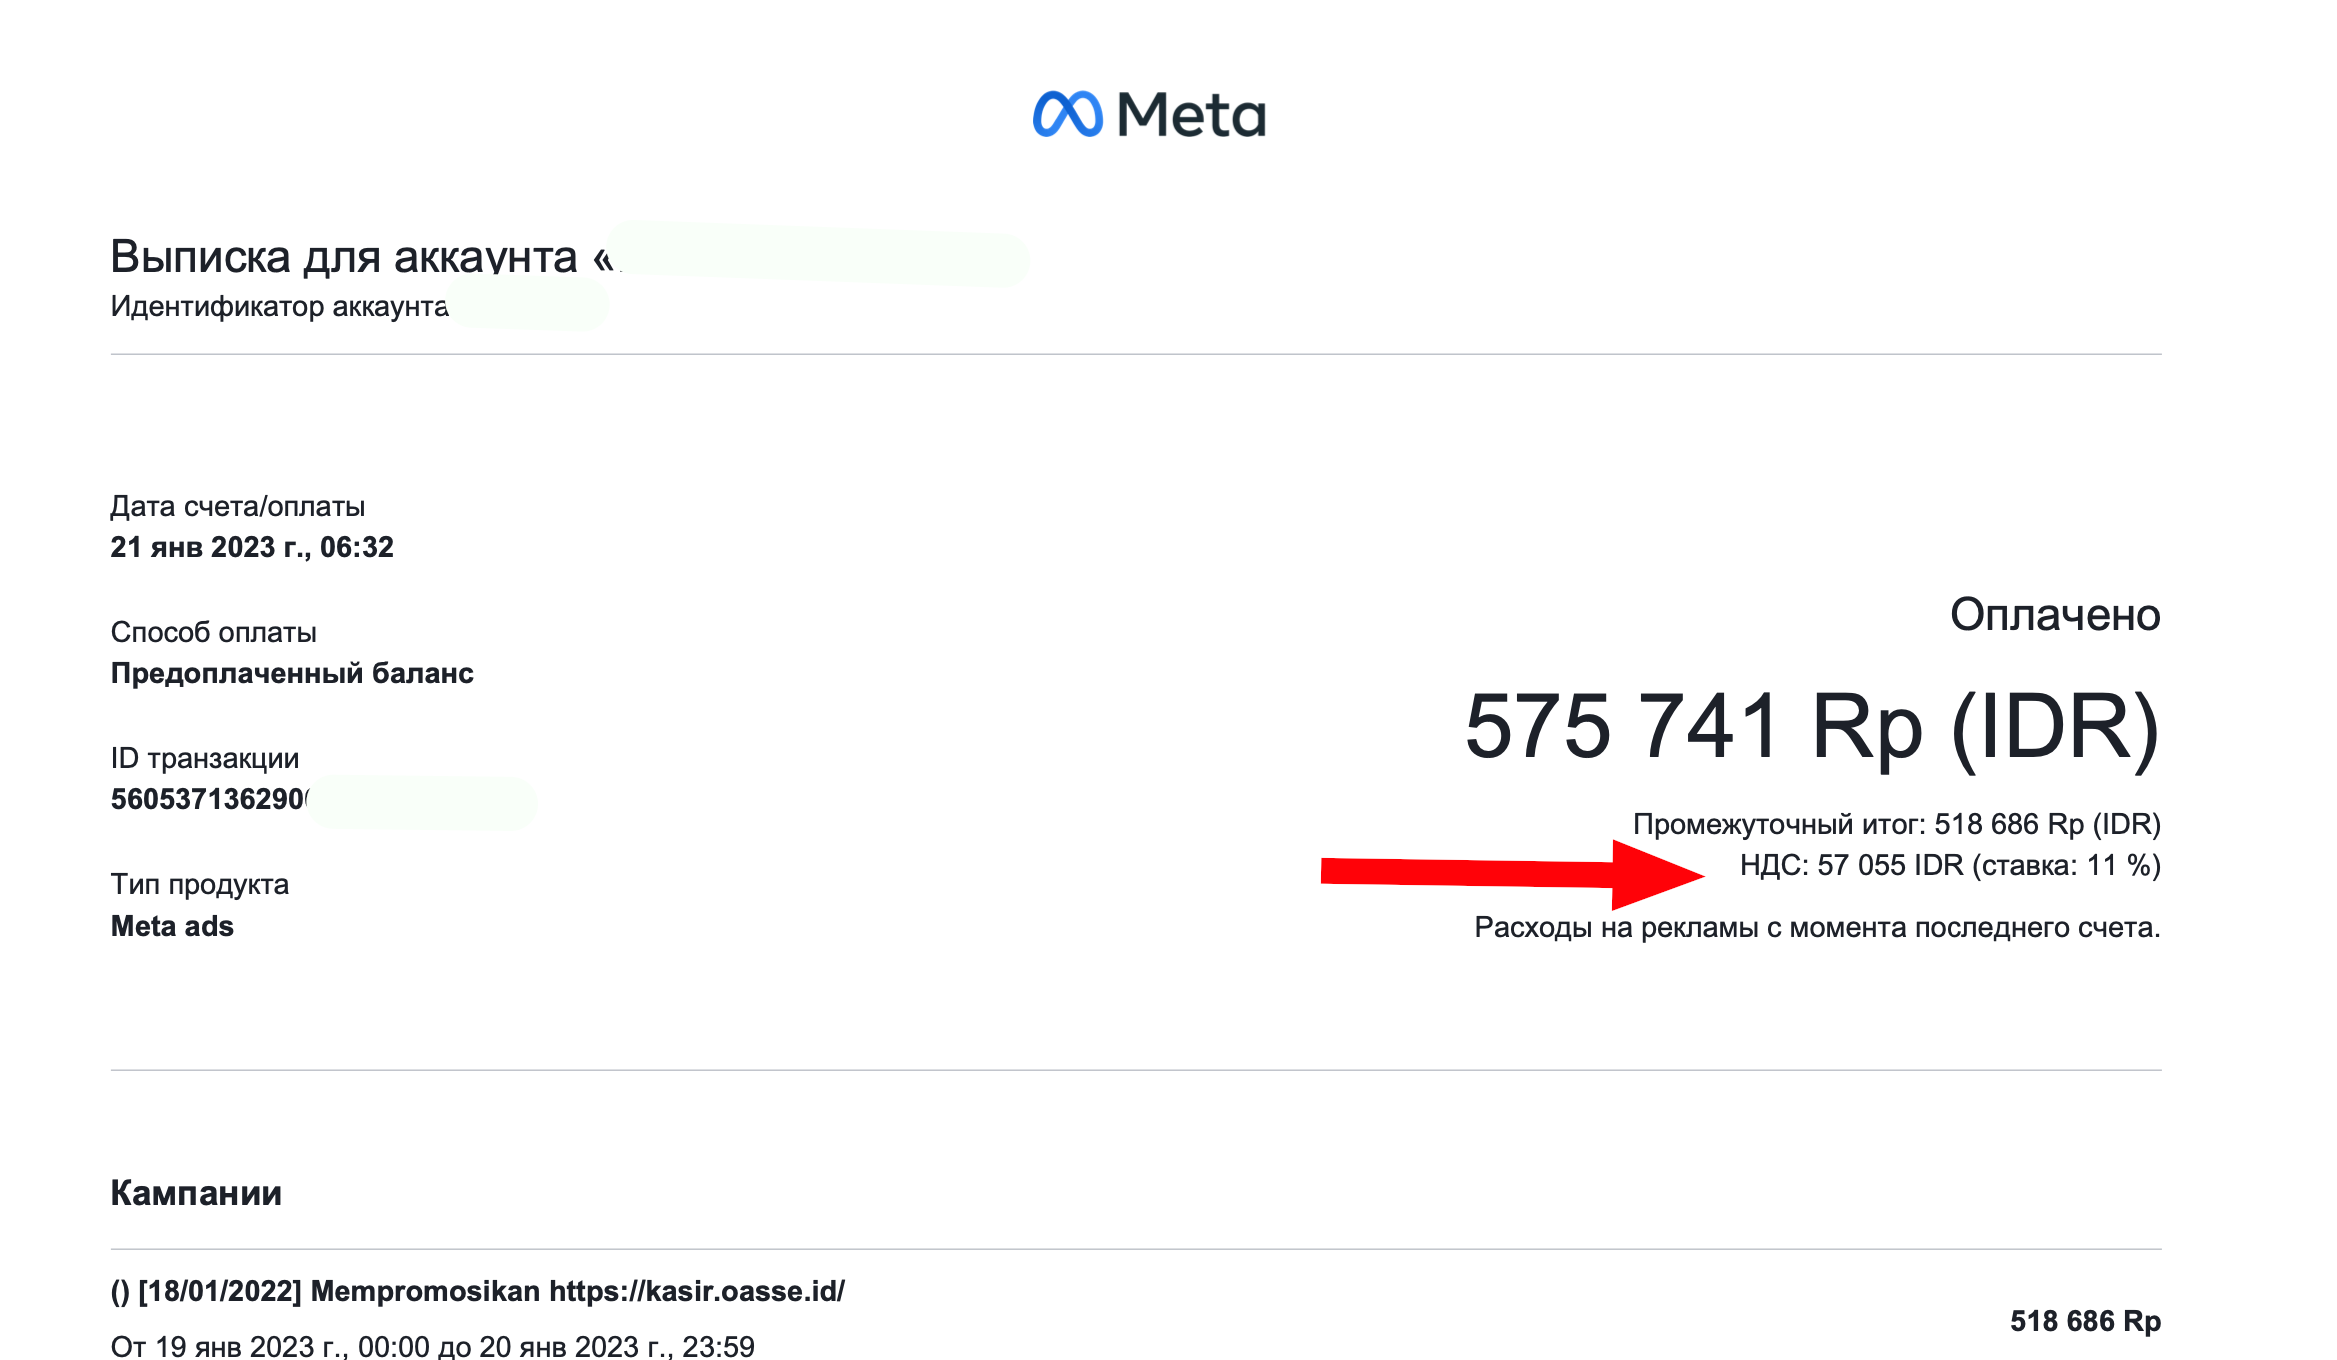Click the total 575 741 Rp (IDR)
Screen dimensions: 2337x1360
(x=1811, y=727)
